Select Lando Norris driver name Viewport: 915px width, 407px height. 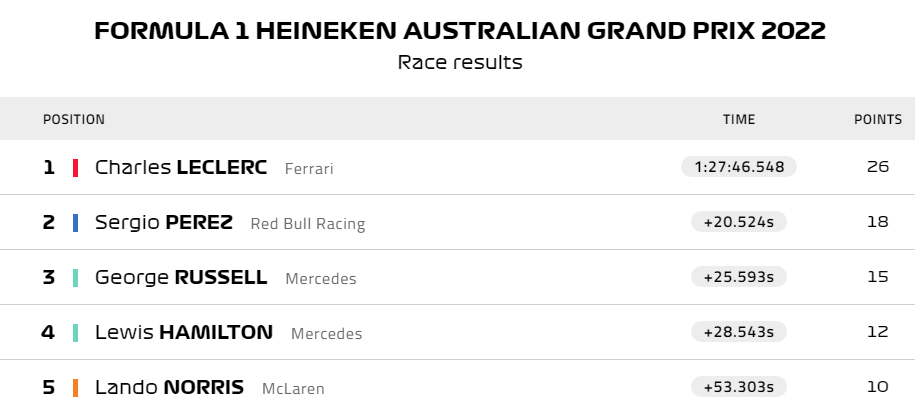(169, 387)
